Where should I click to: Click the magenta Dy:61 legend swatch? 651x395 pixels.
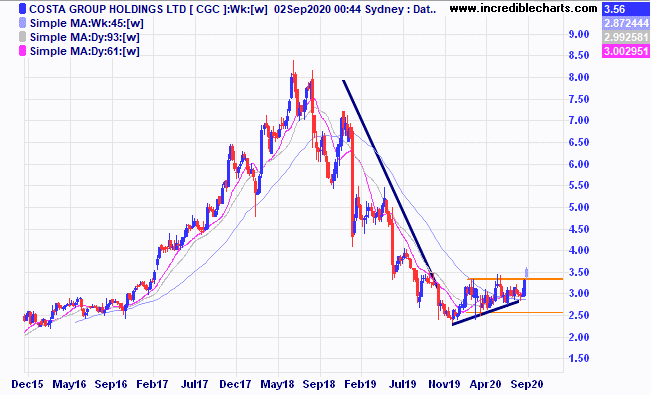coord(22,51)
